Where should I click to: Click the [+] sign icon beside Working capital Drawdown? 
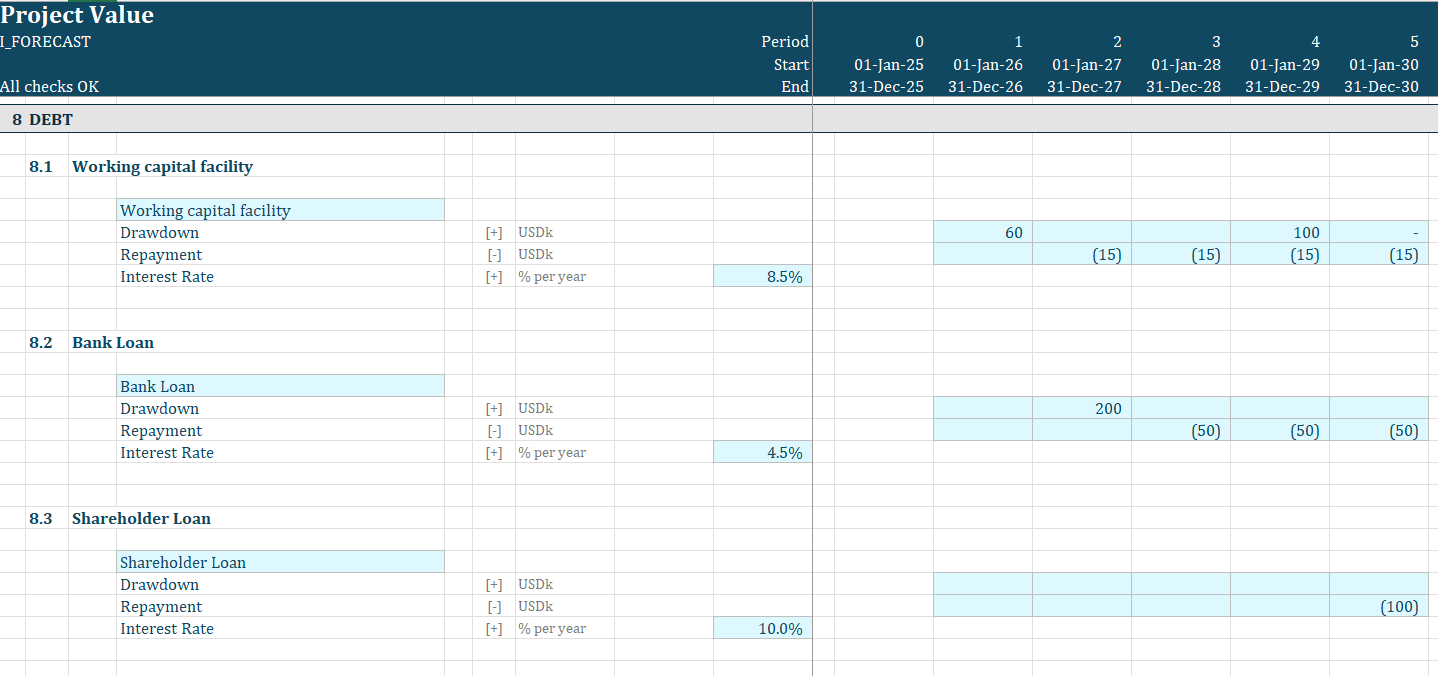493,232
